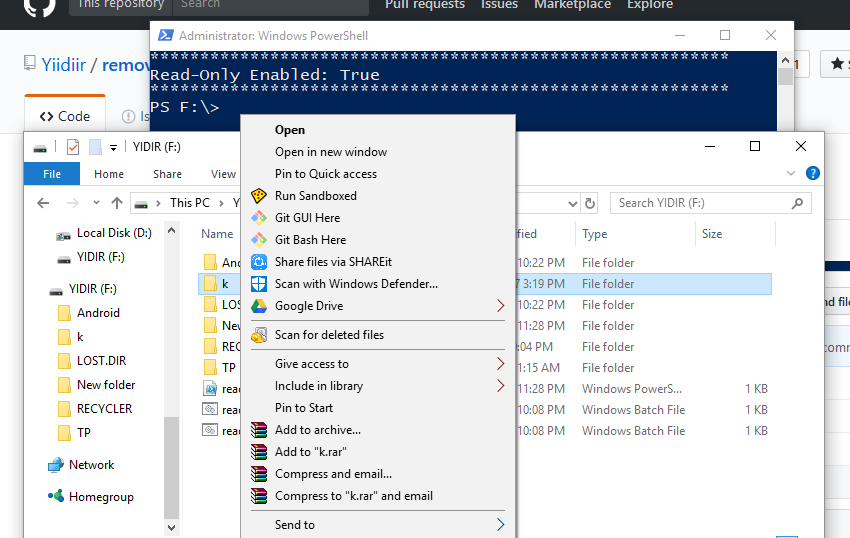Click the Search YIDIR (F:) field
The height and width of the screenshot is (538, 850).
711,203
